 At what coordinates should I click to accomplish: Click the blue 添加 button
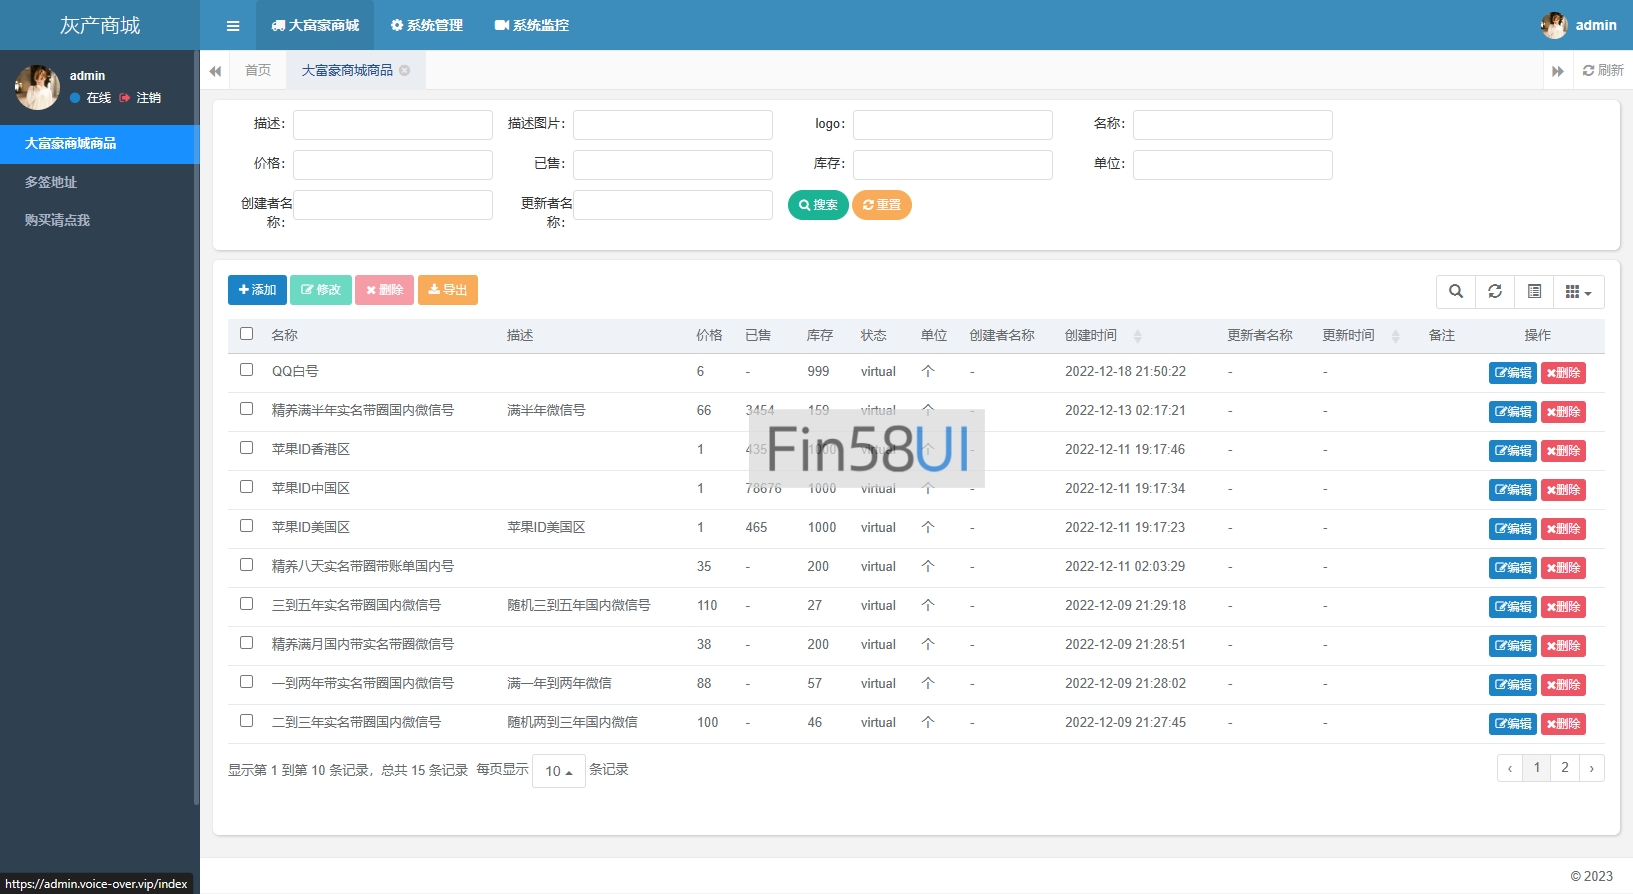tap(257, 290)
